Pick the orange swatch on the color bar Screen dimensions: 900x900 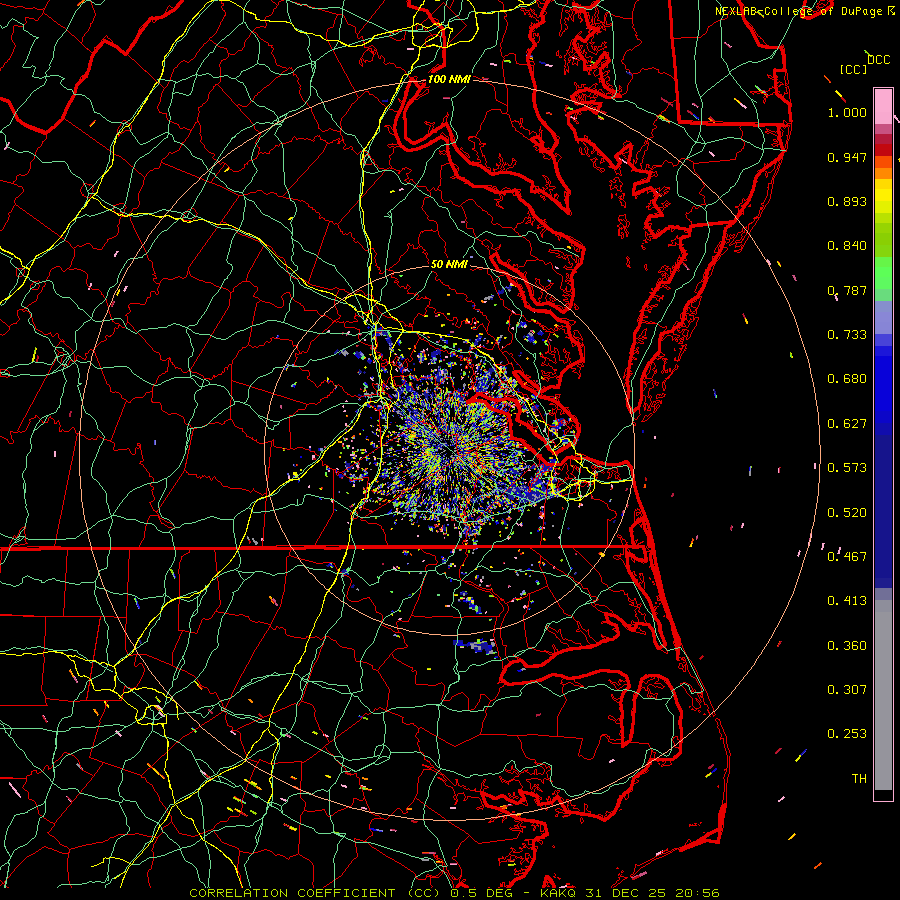(883, 173)
